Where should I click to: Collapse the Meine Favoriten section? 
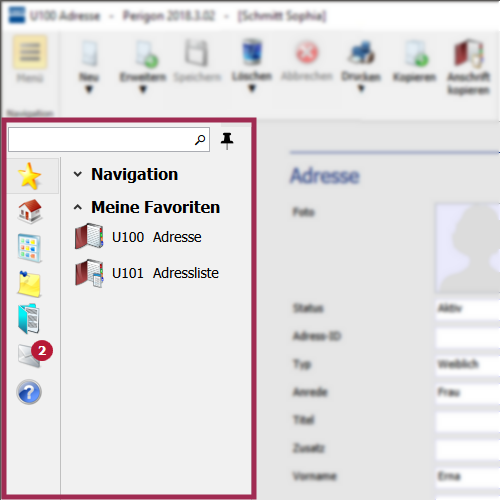tap(78, 207)
